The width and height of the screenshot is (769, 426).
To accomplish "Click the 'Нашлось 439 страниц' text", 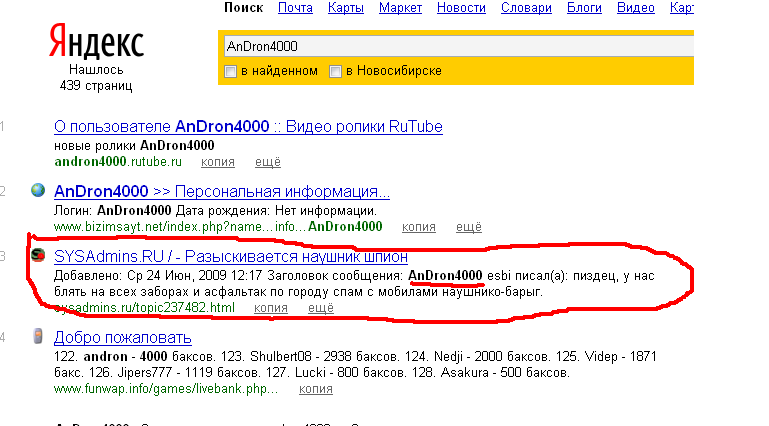I will (96, 77).
